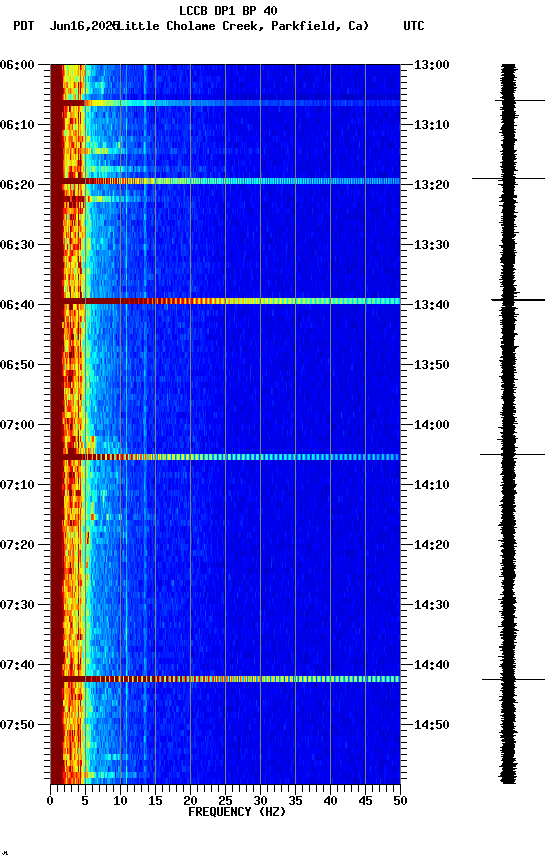Click the 20 Hz frequency tick label

[190, 801]
